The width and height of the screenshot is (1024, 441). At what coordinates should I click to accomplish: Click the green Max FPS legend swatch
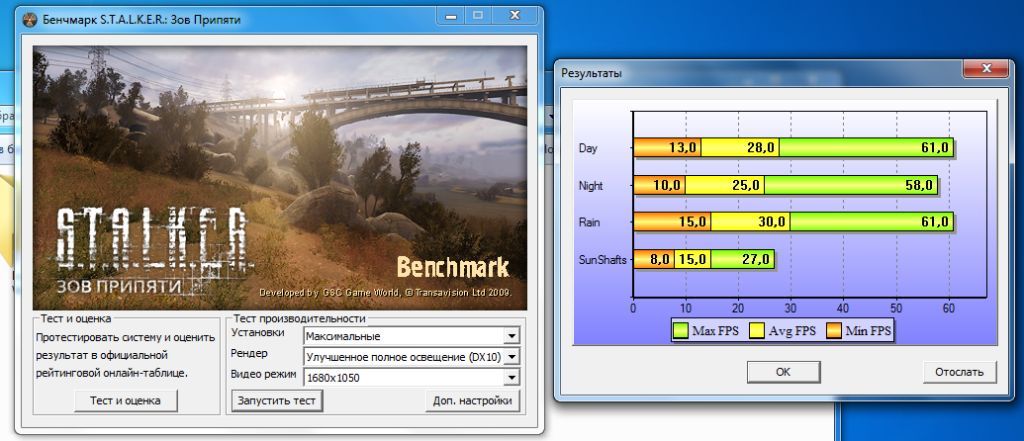click(680, 331)
